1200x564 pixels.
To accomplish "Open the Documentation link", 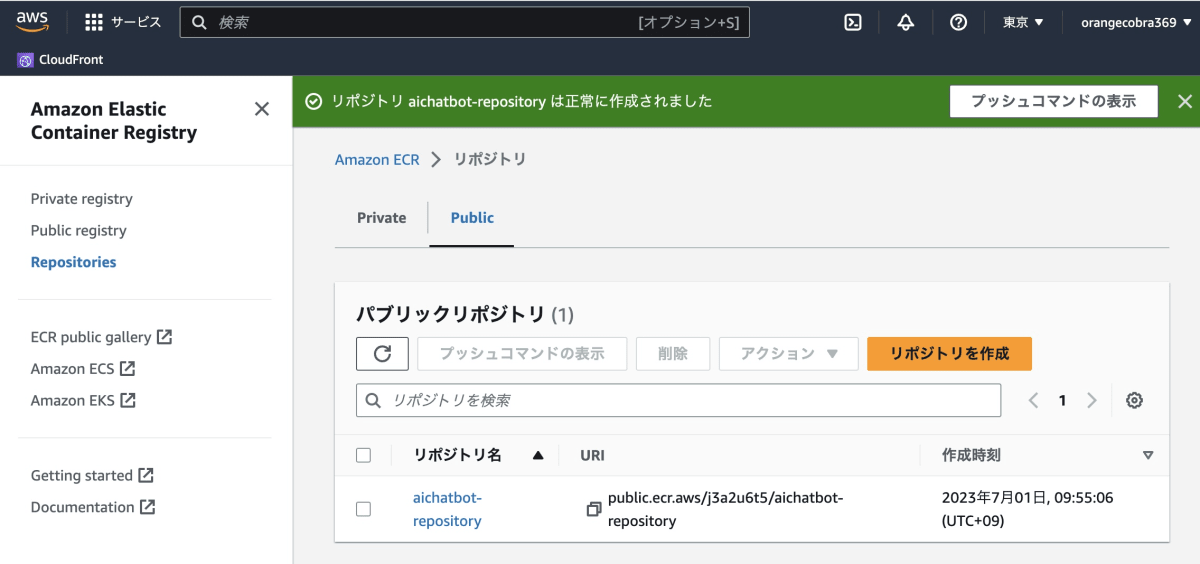I will tap(82, 507).
